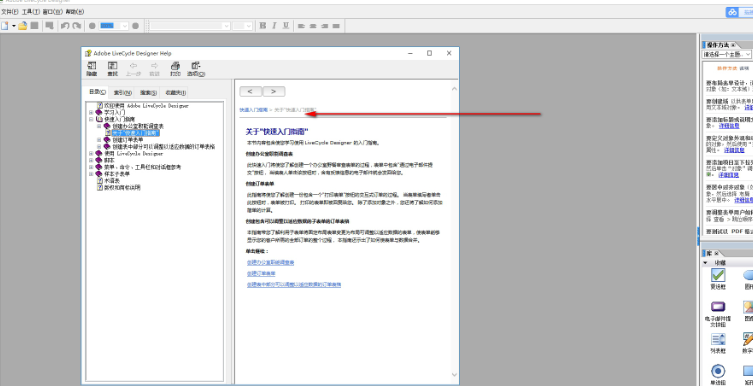753x386 pixels.
Task: Expand the 创建办公室财物调查表 tree node
Action: (99, 126)
